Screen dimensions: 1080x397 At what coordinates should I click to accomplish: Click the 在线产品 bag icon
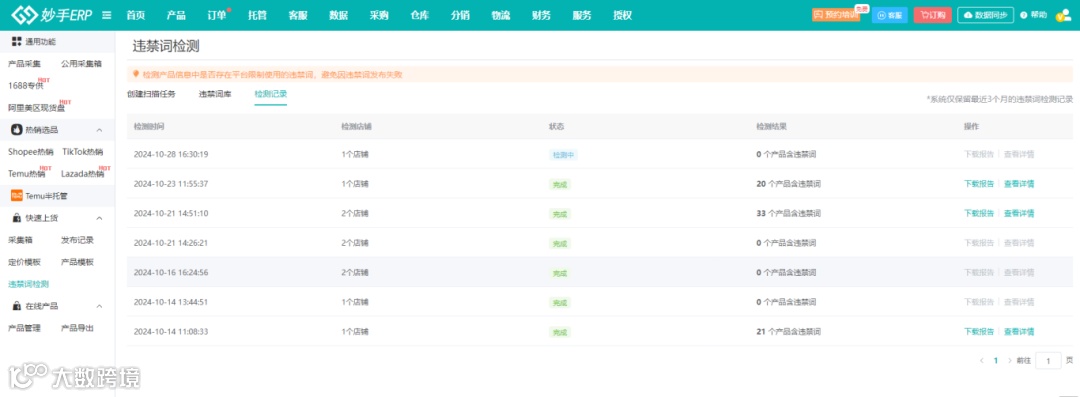[17, 306]
